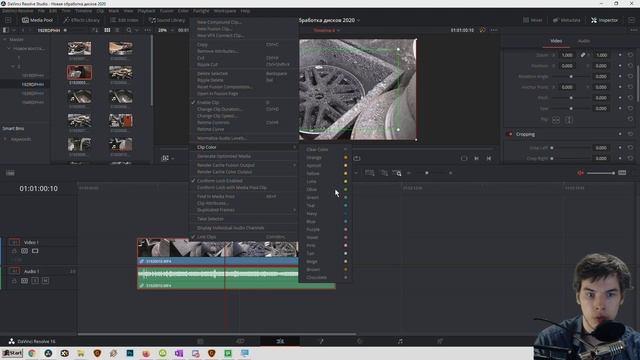640x360 pixels.
Task: Toggle Link Clips option
Action: click(x=244, y=237)
